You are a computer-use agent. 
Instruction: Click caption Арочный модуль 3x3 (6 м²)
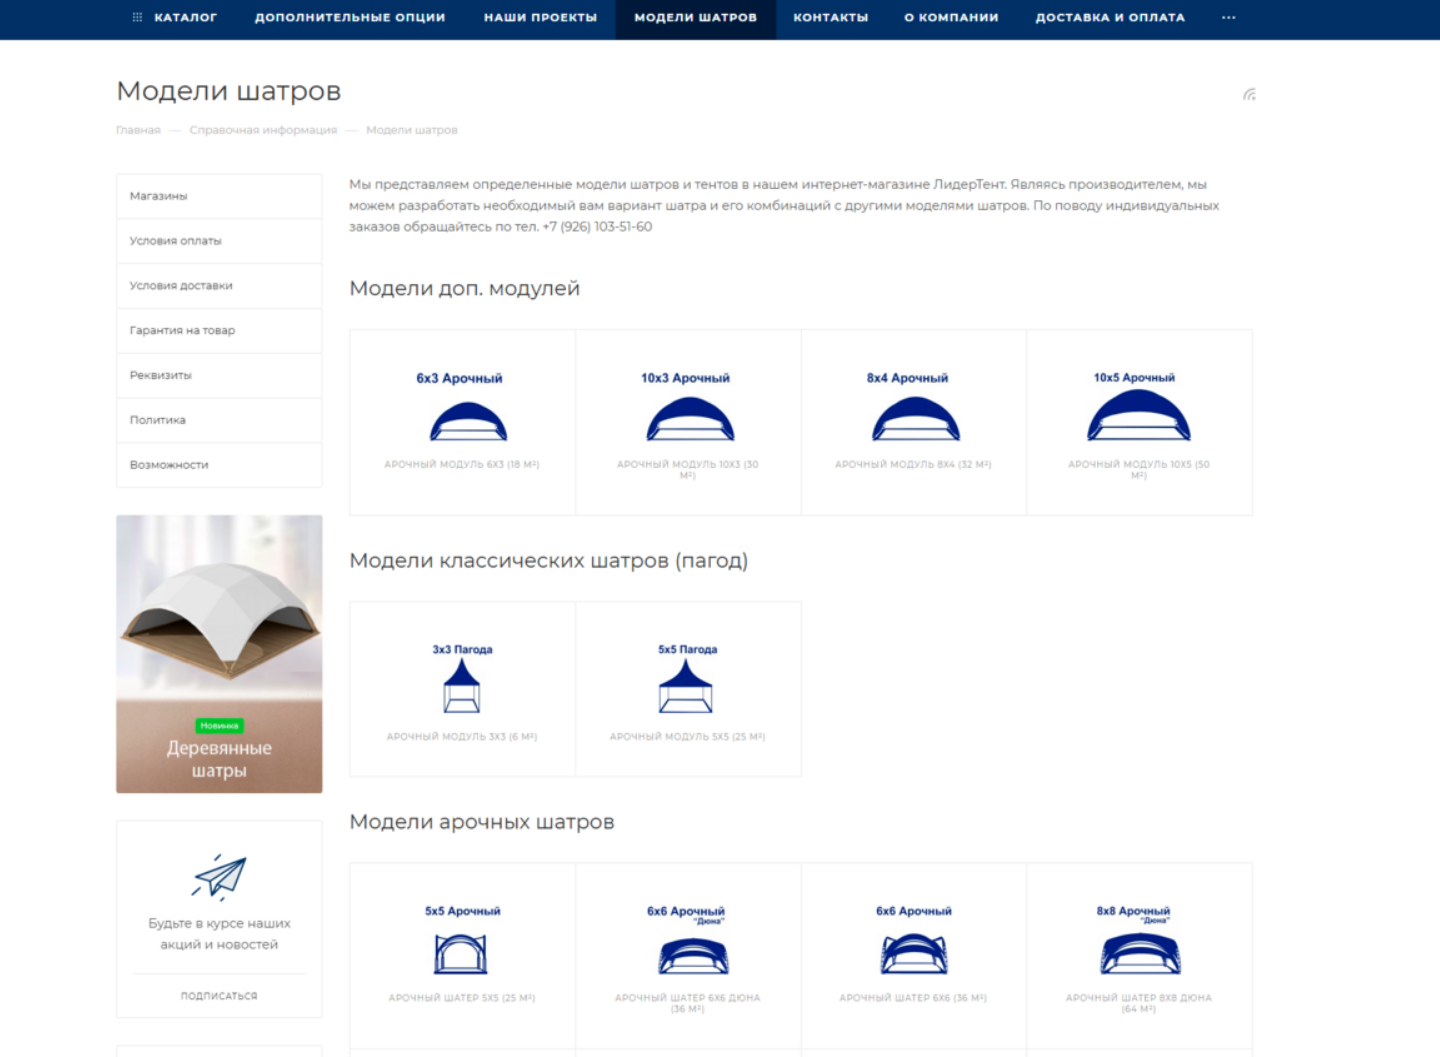pyautogui.click(x=461, y=737)
